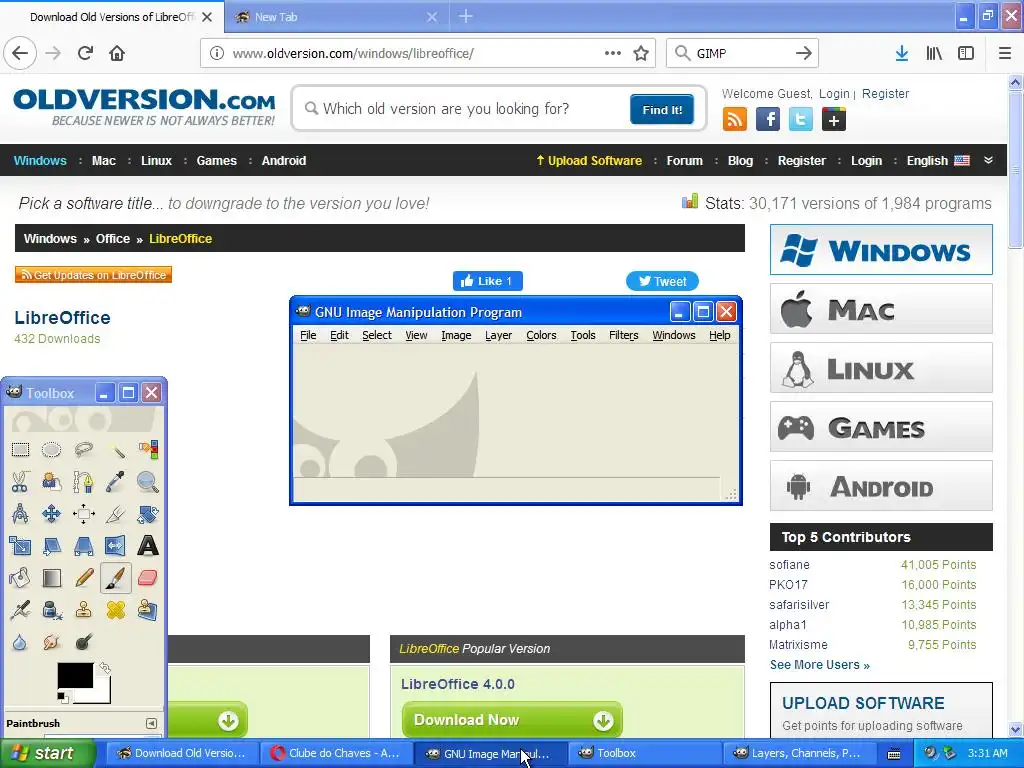Expand the English language chevron dropdown
Screen dimensions: 1024x768
[988, 160]
